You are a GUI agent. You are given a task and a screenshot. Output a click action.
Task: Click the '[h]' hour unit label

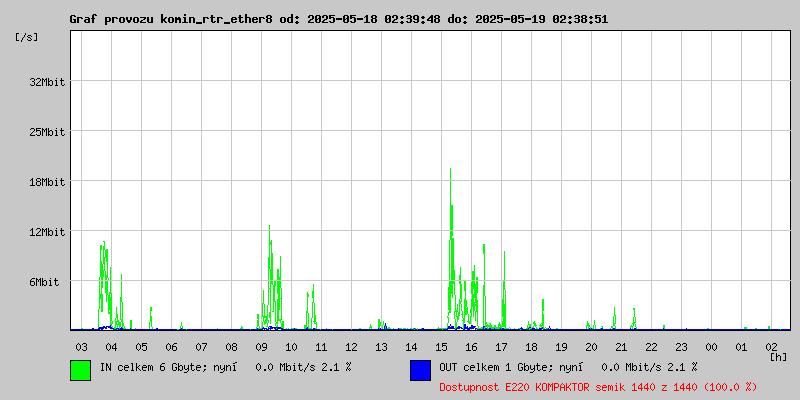point(778,357)
